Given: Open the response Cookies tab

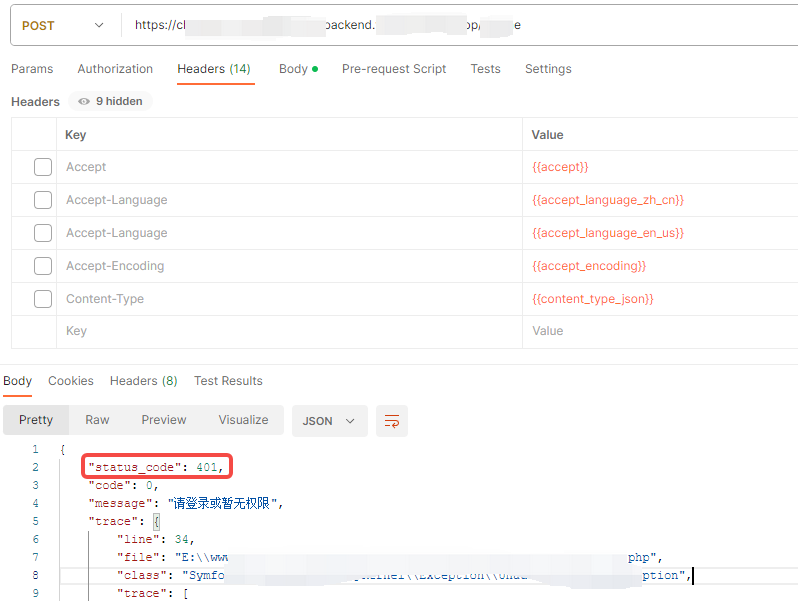Looking at the screenshot, I should 71,381.
